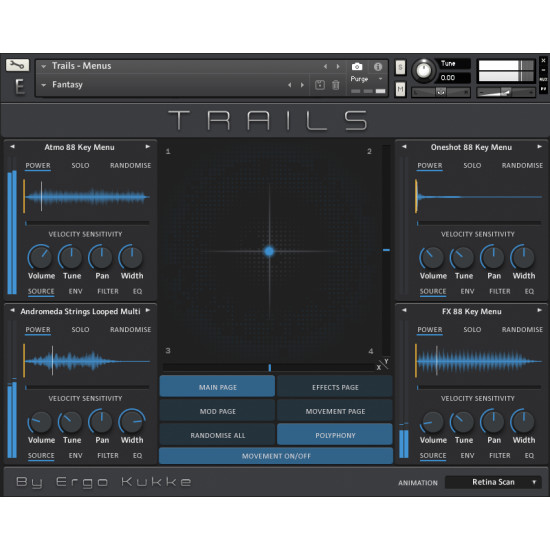Click the X-axis slider below the XY pad

pos(269,367)
